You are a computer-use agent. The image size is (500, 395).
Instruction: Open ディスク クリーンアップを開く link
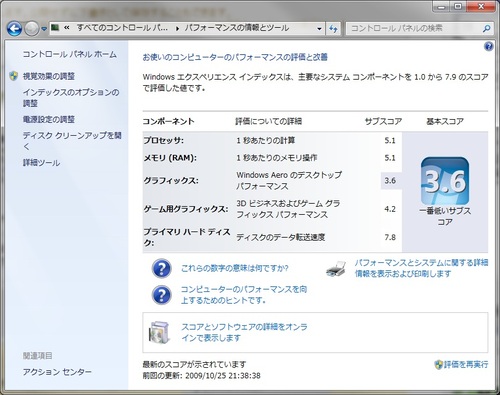click(72, 141)
